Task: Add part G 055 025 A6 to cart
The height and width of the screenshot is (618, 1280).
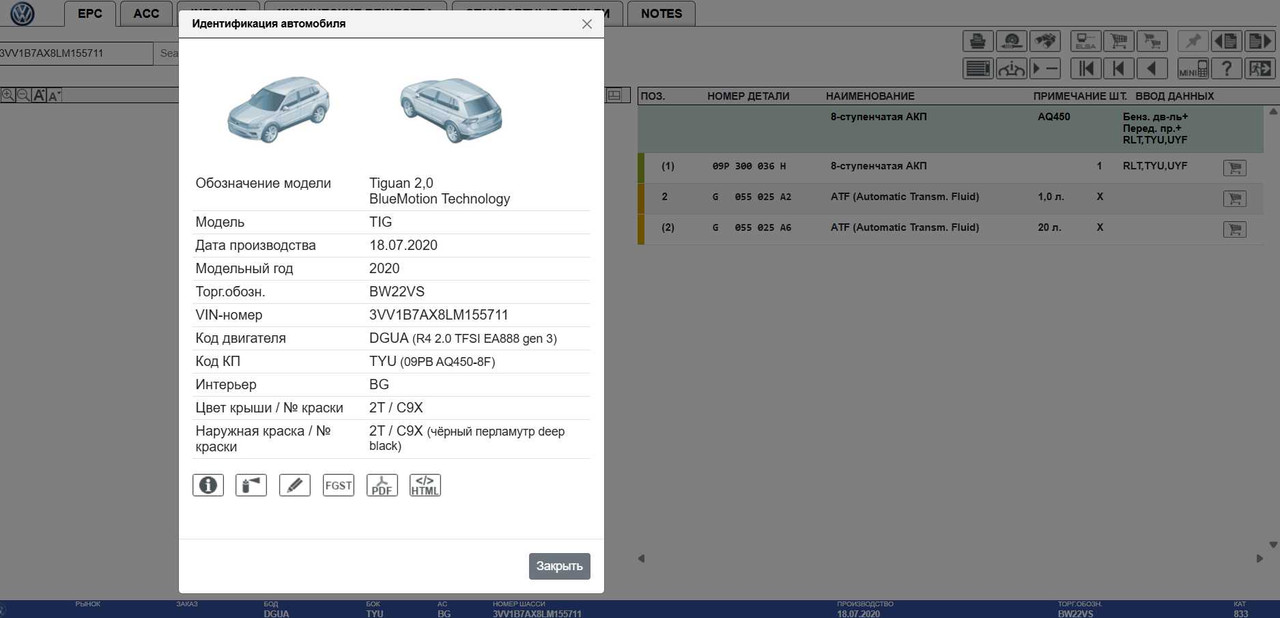Action: pos(1234,230)
